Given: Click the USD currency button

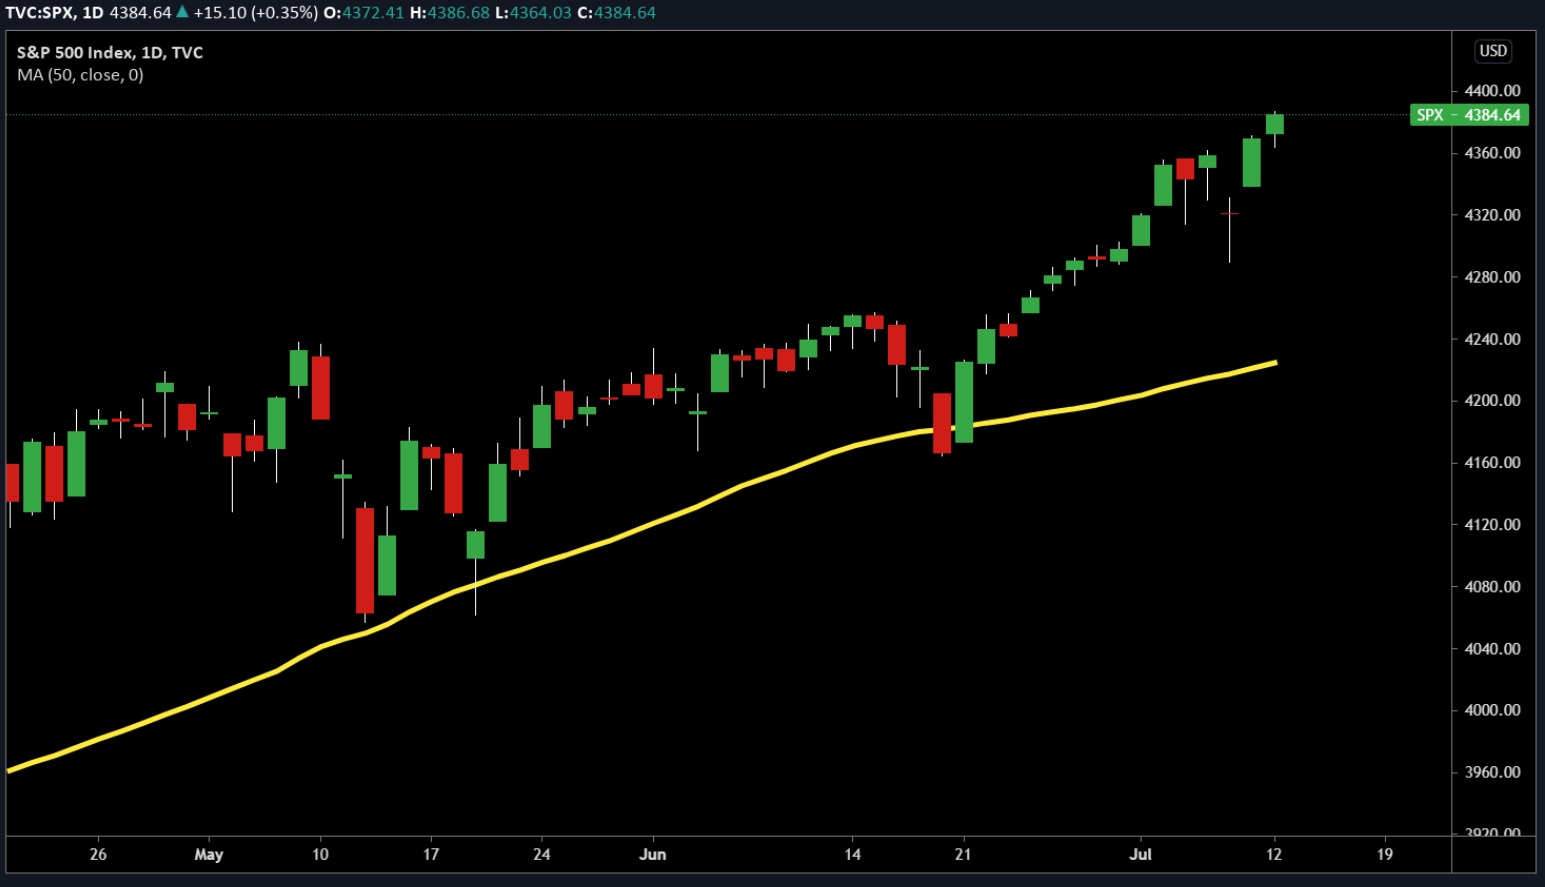Looking at the screenshot, I should pos(1492,51).
